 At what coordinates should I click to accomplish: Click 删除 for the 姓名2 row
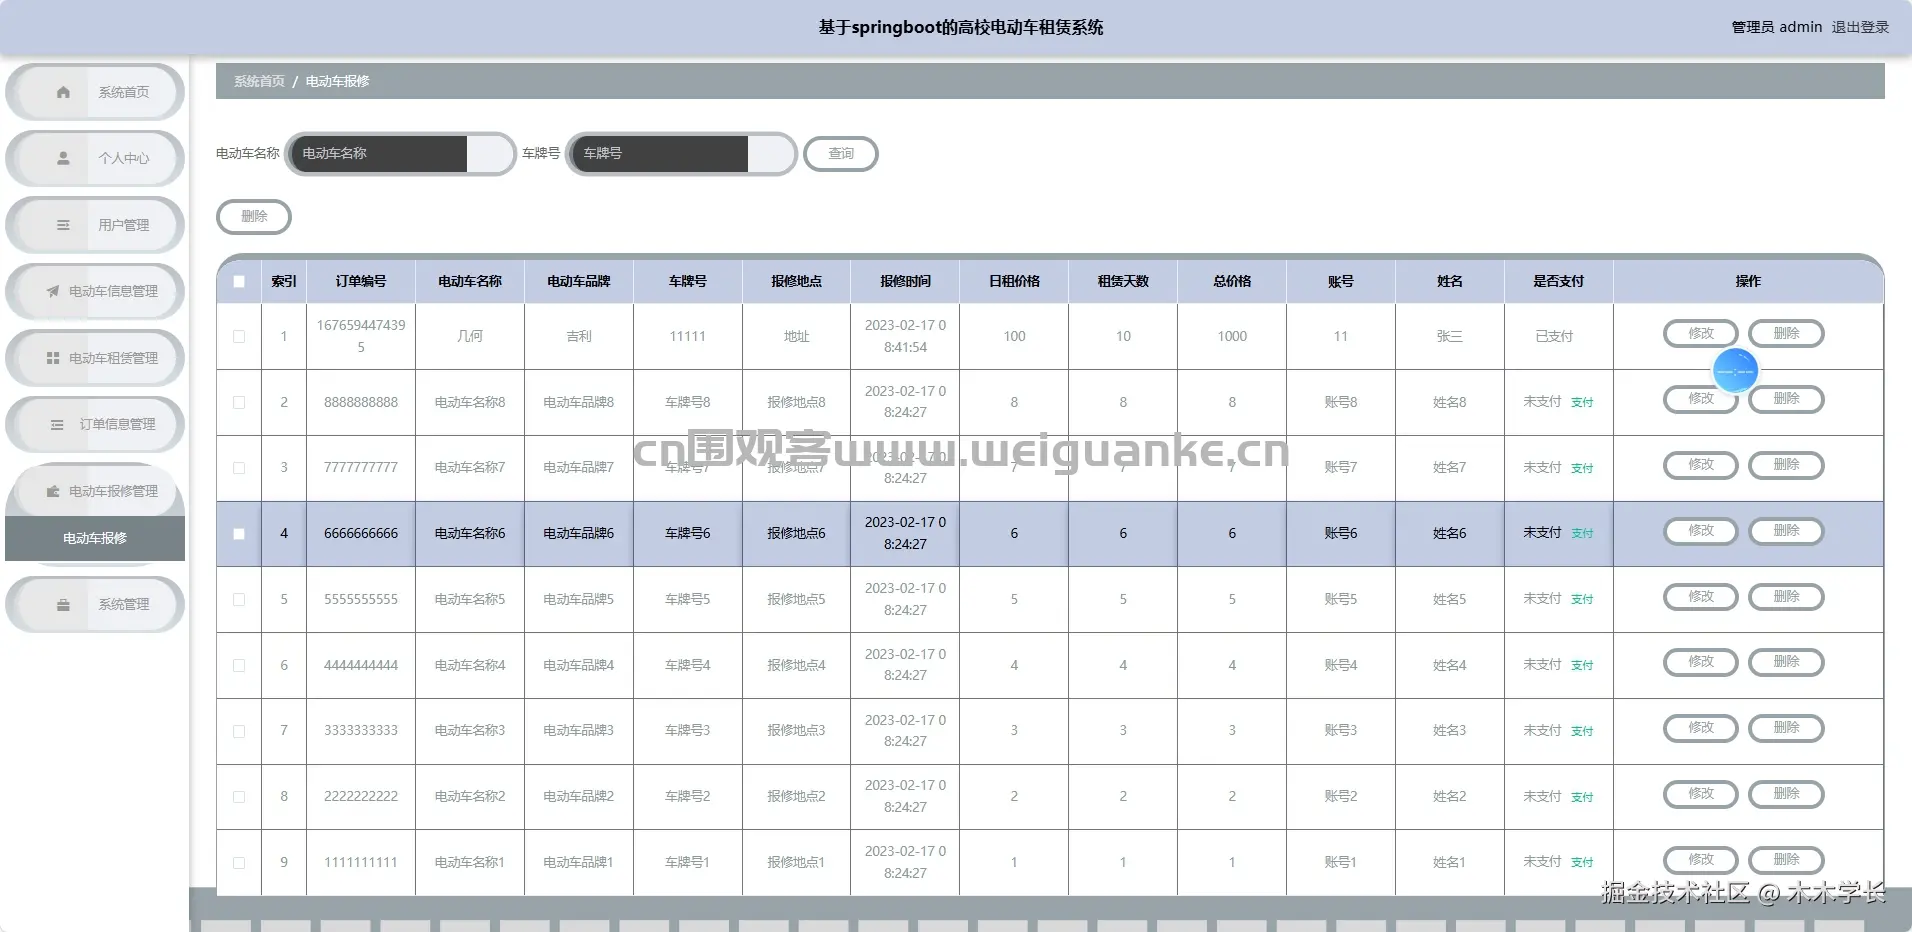1786,794
